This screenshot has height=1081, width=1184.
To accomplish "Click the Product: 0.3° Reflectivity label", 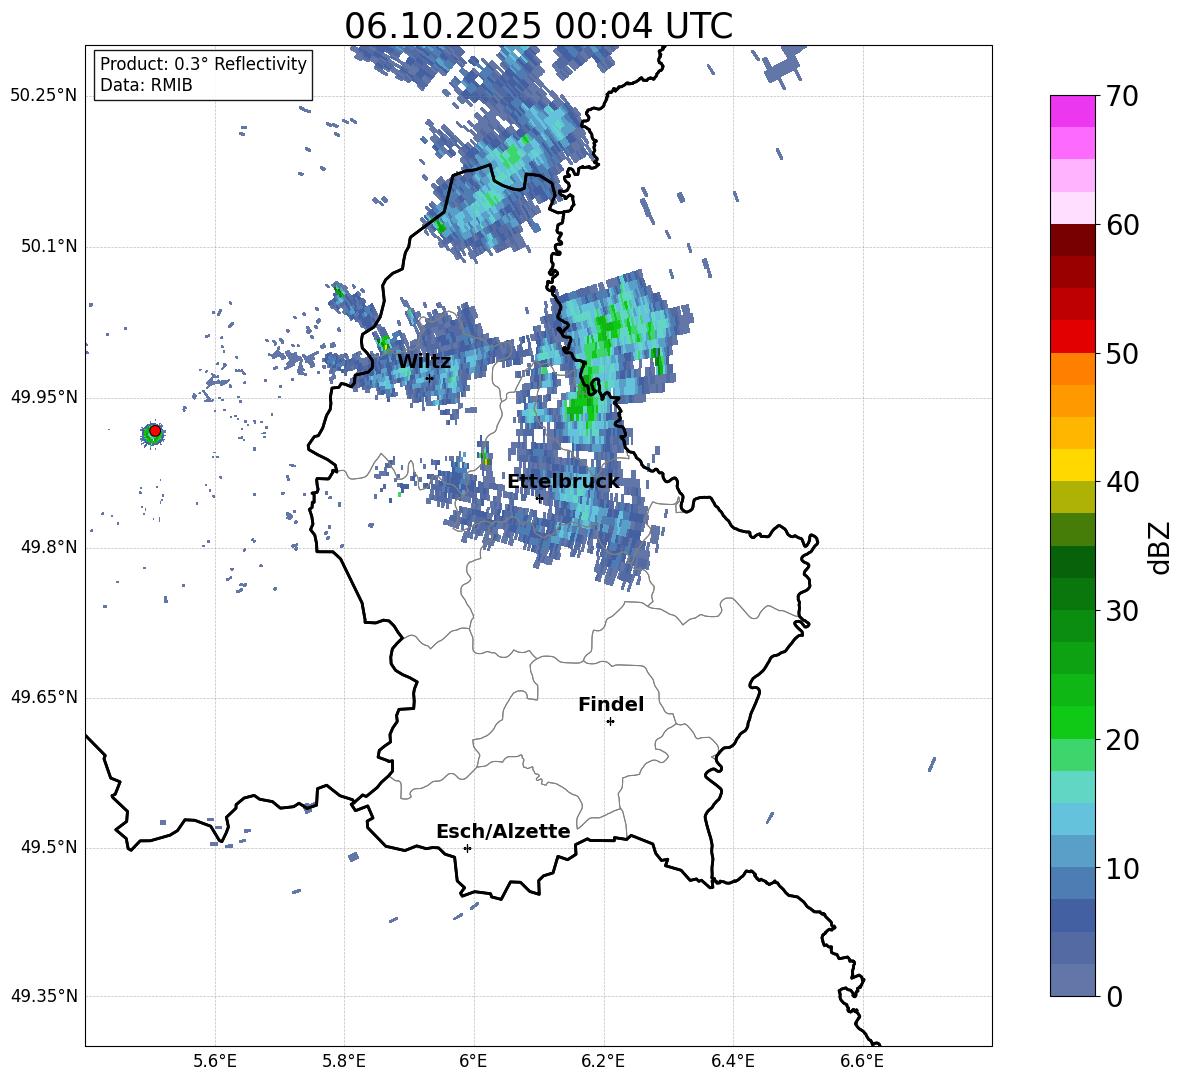I will pyautogui.click(x=203, y=64).
